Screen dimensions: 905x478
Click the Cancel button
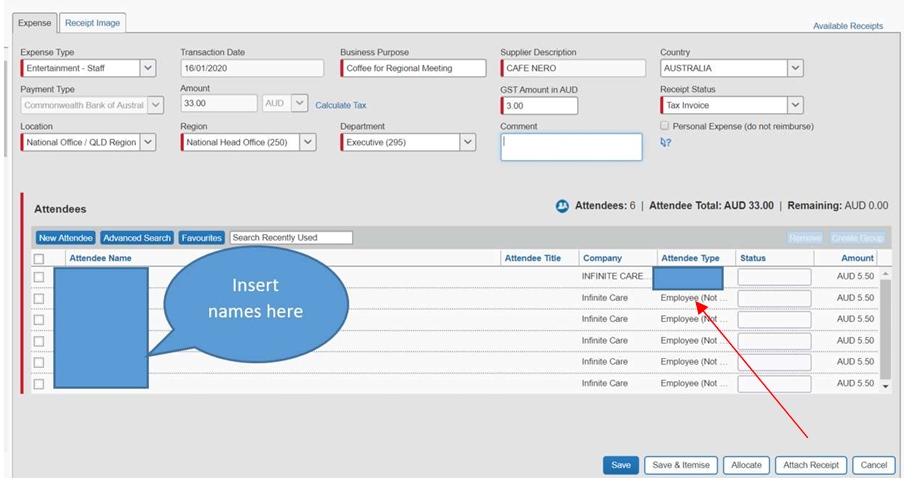point(874,465)
